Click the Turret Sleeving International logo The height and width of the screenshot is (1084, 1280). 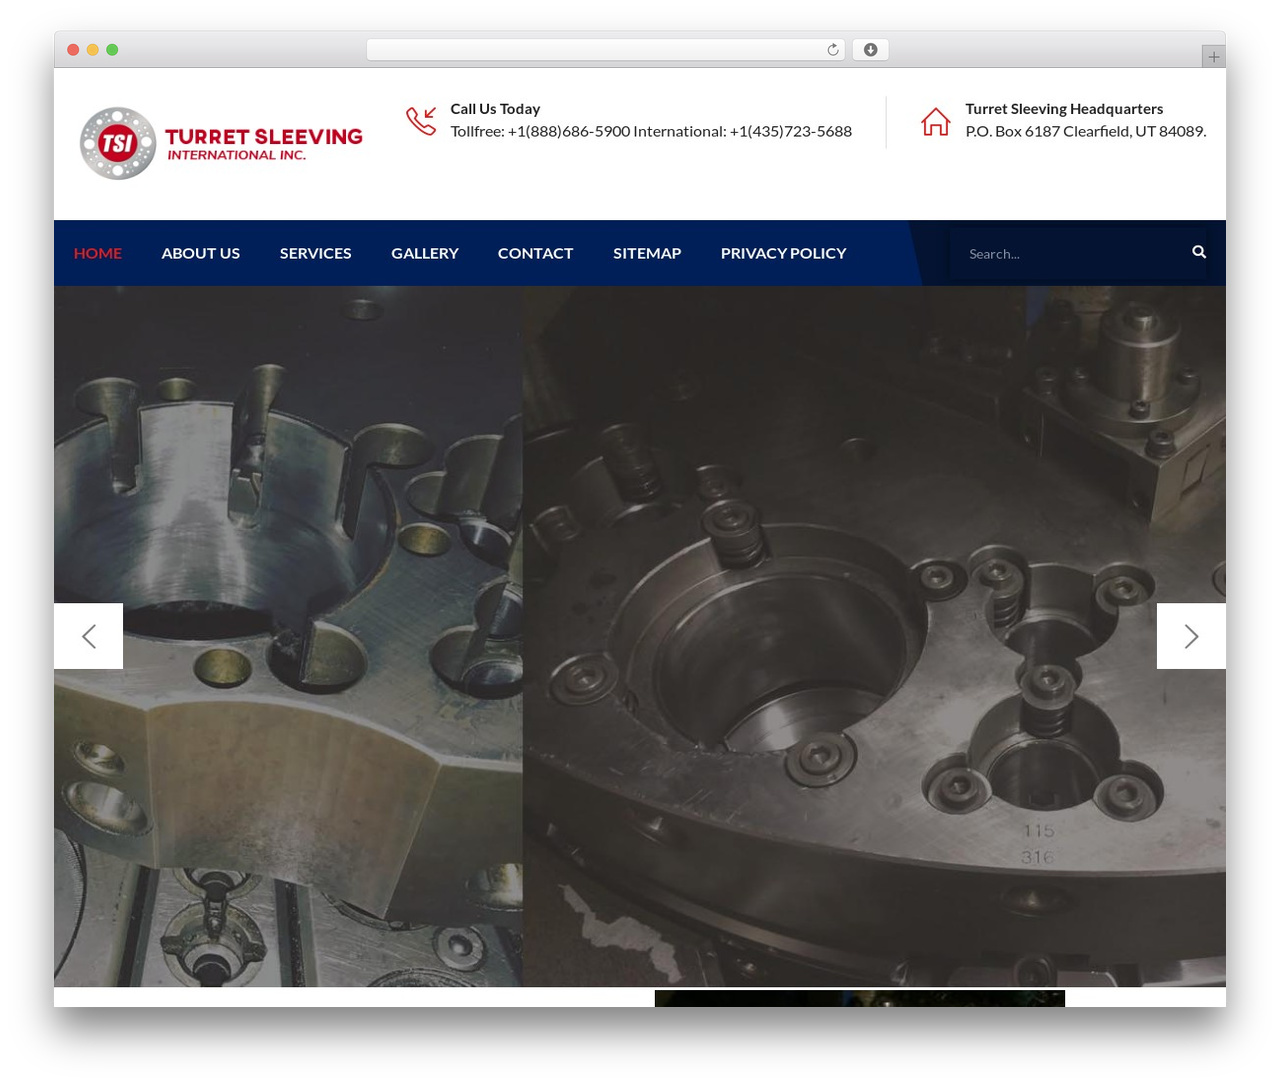point(221,143)
